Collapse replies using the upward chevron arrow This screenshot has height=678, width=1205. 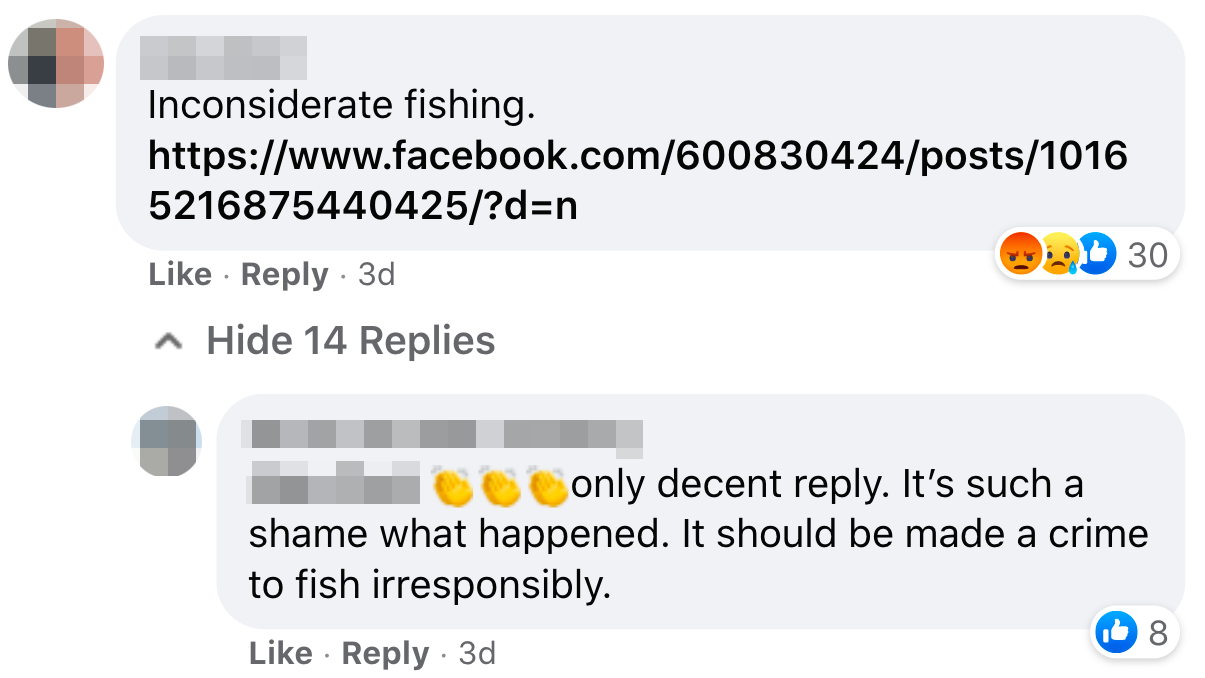pyautogui.click(x=169, y=342)
